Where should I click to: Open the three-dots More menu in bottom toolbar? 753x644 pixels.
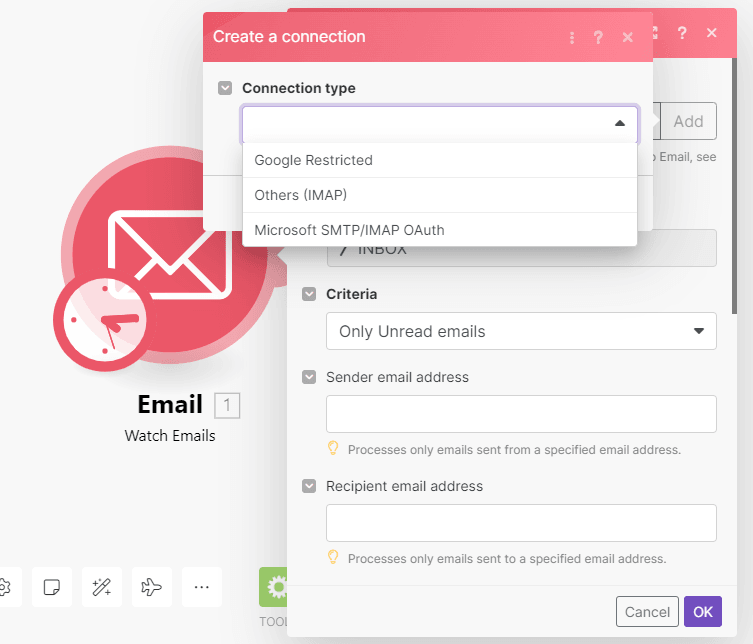[202, 587]
